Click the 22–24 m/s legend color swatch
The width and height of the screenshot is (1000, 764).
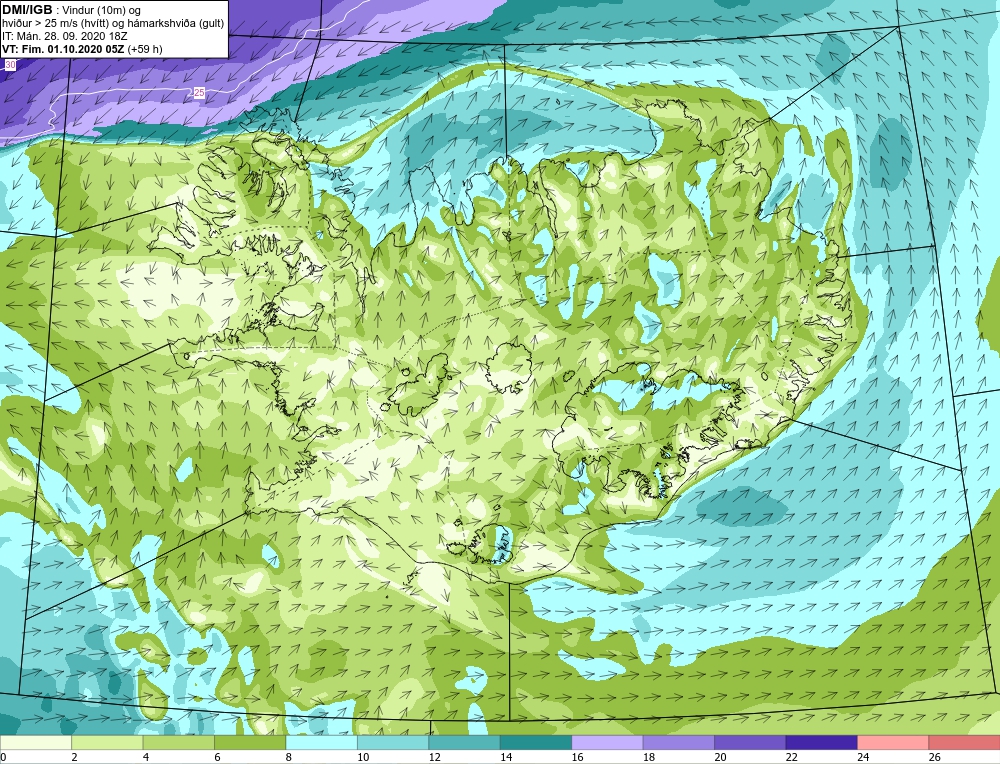point(821,742)
